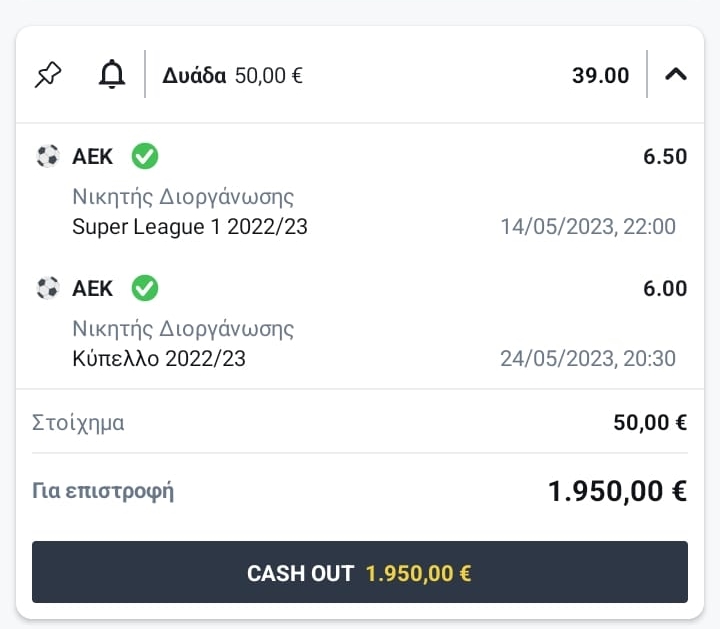Click the date 24/05/2023, 20:30
720x629 pixels.
click(588, 359)
